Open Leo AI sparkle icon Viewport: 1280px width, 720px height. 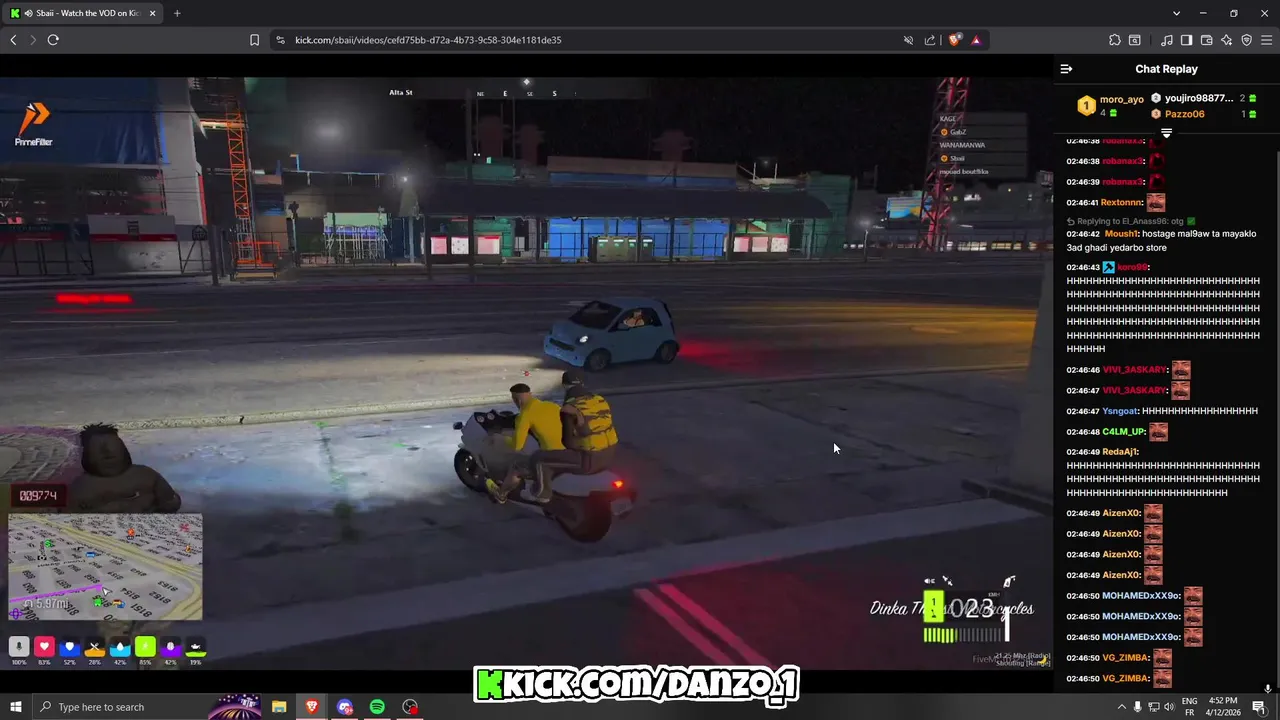(1226, 40)
